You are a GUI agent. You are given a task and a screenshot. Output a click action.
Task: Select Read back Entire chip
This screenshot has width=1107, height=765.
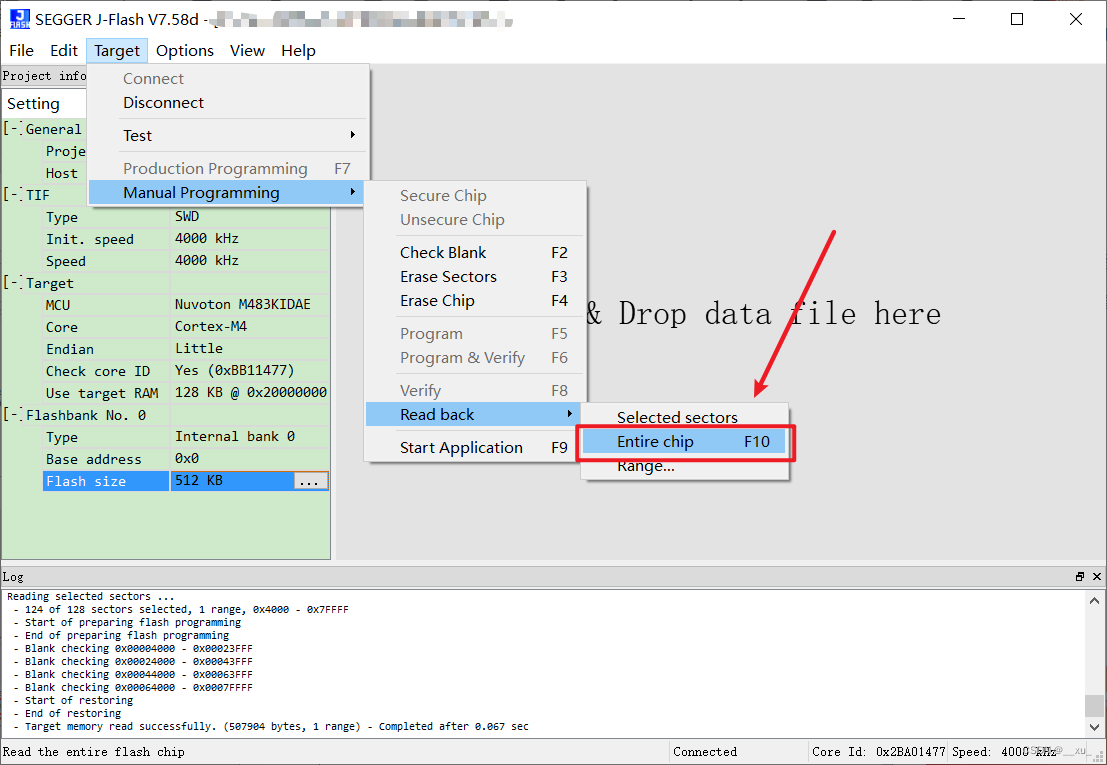coord(683,442)
